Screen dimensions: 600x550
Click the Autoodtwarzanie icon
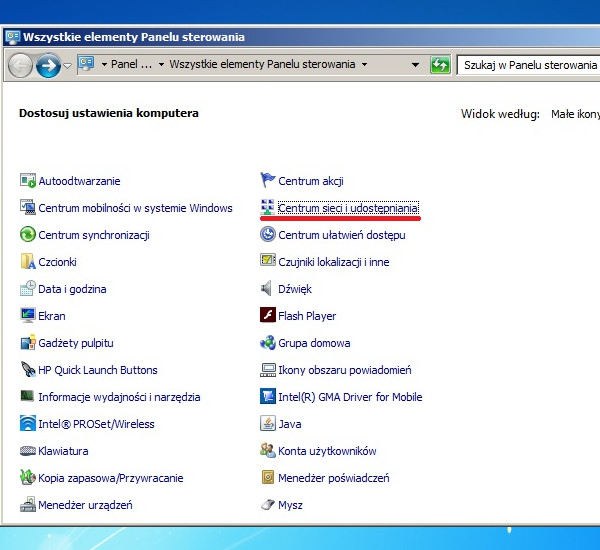[28, 181]
